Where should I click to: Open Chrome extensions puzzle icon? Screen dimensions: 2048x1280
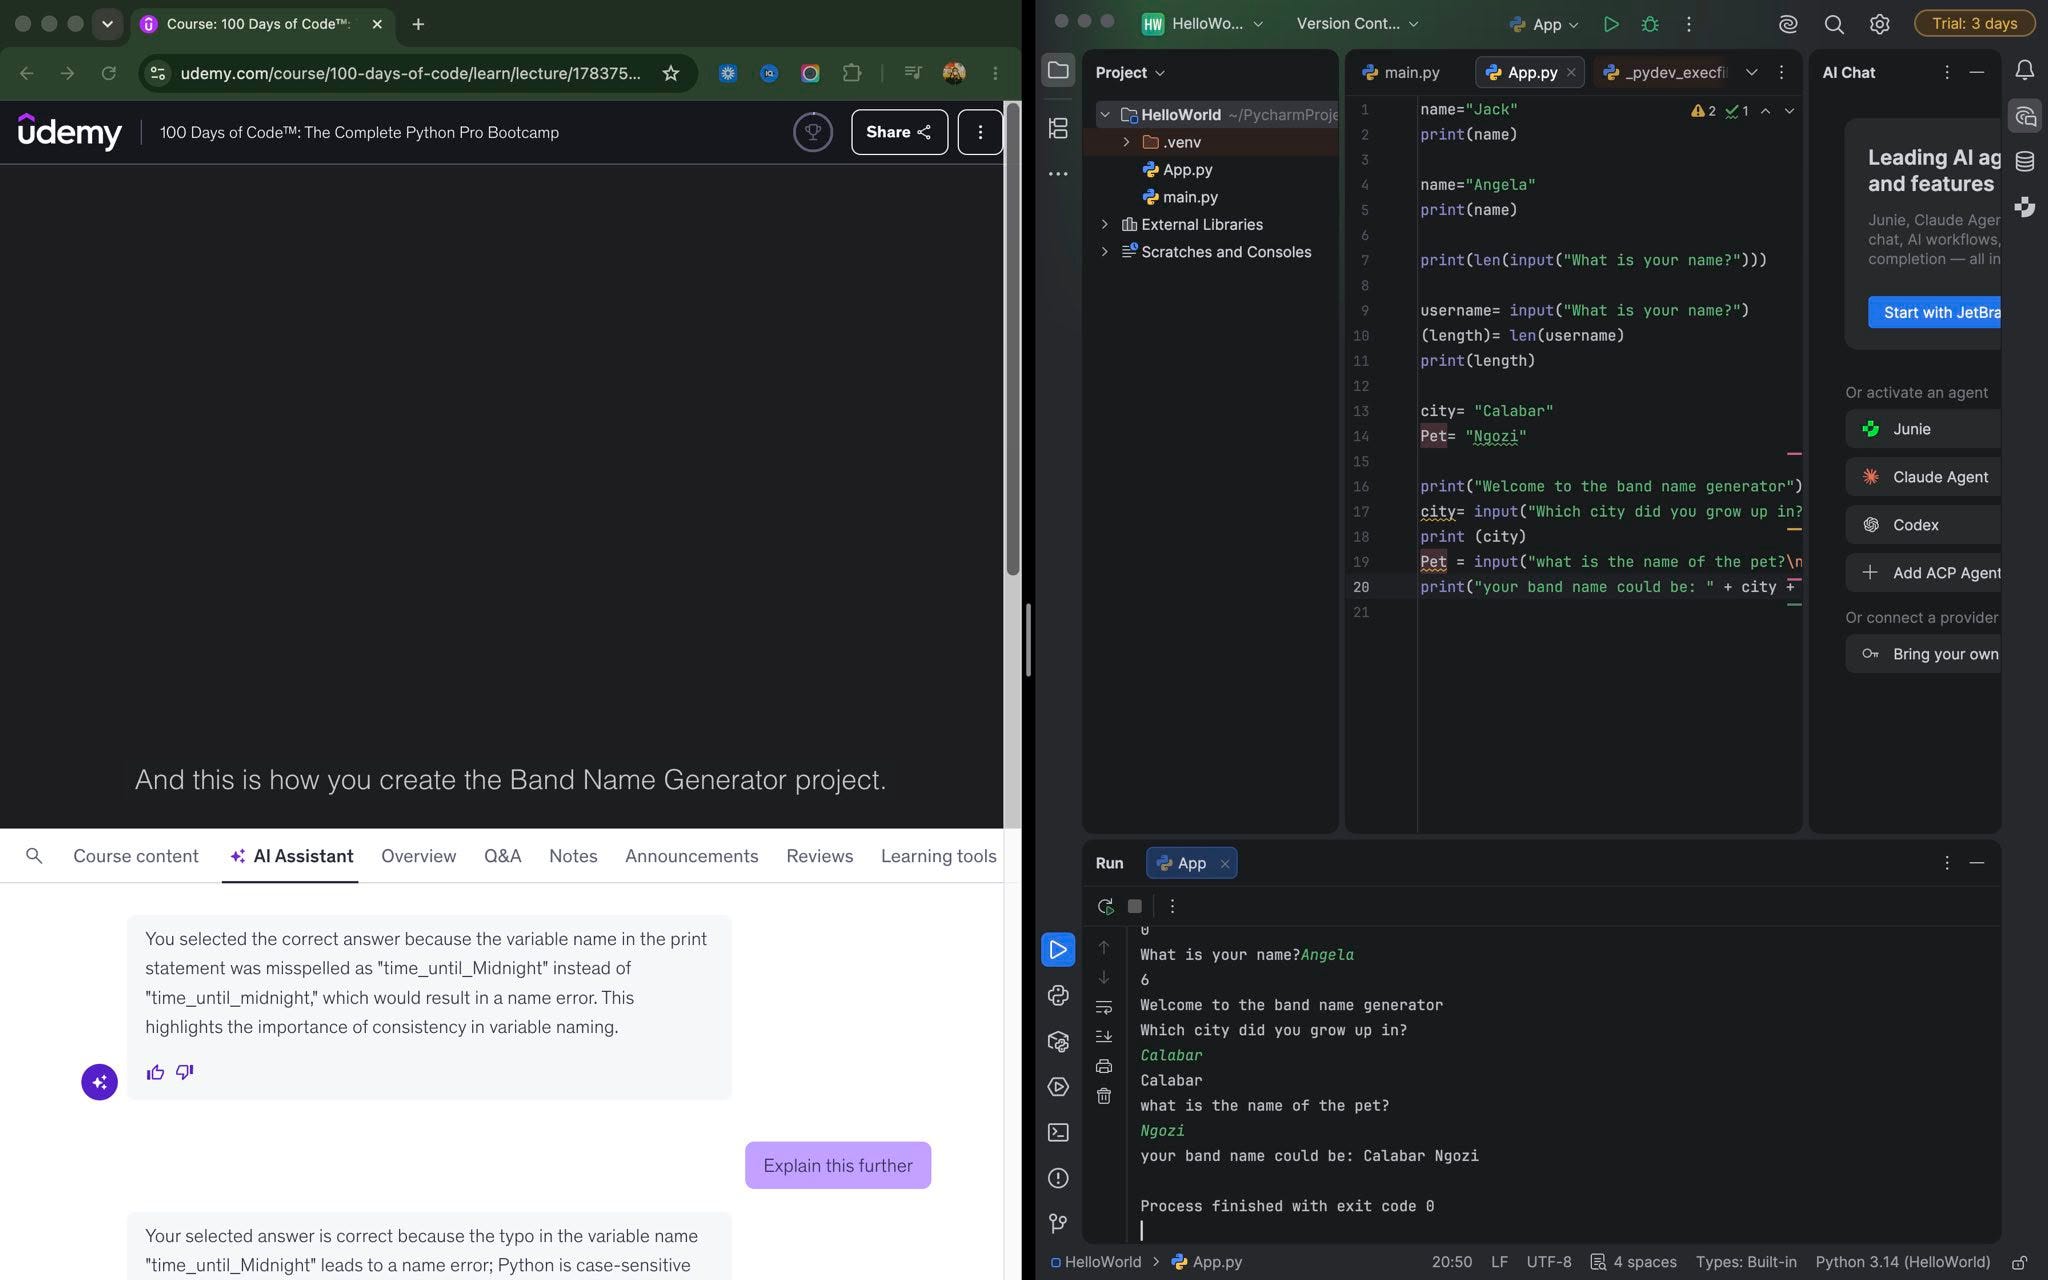(851, 73)
